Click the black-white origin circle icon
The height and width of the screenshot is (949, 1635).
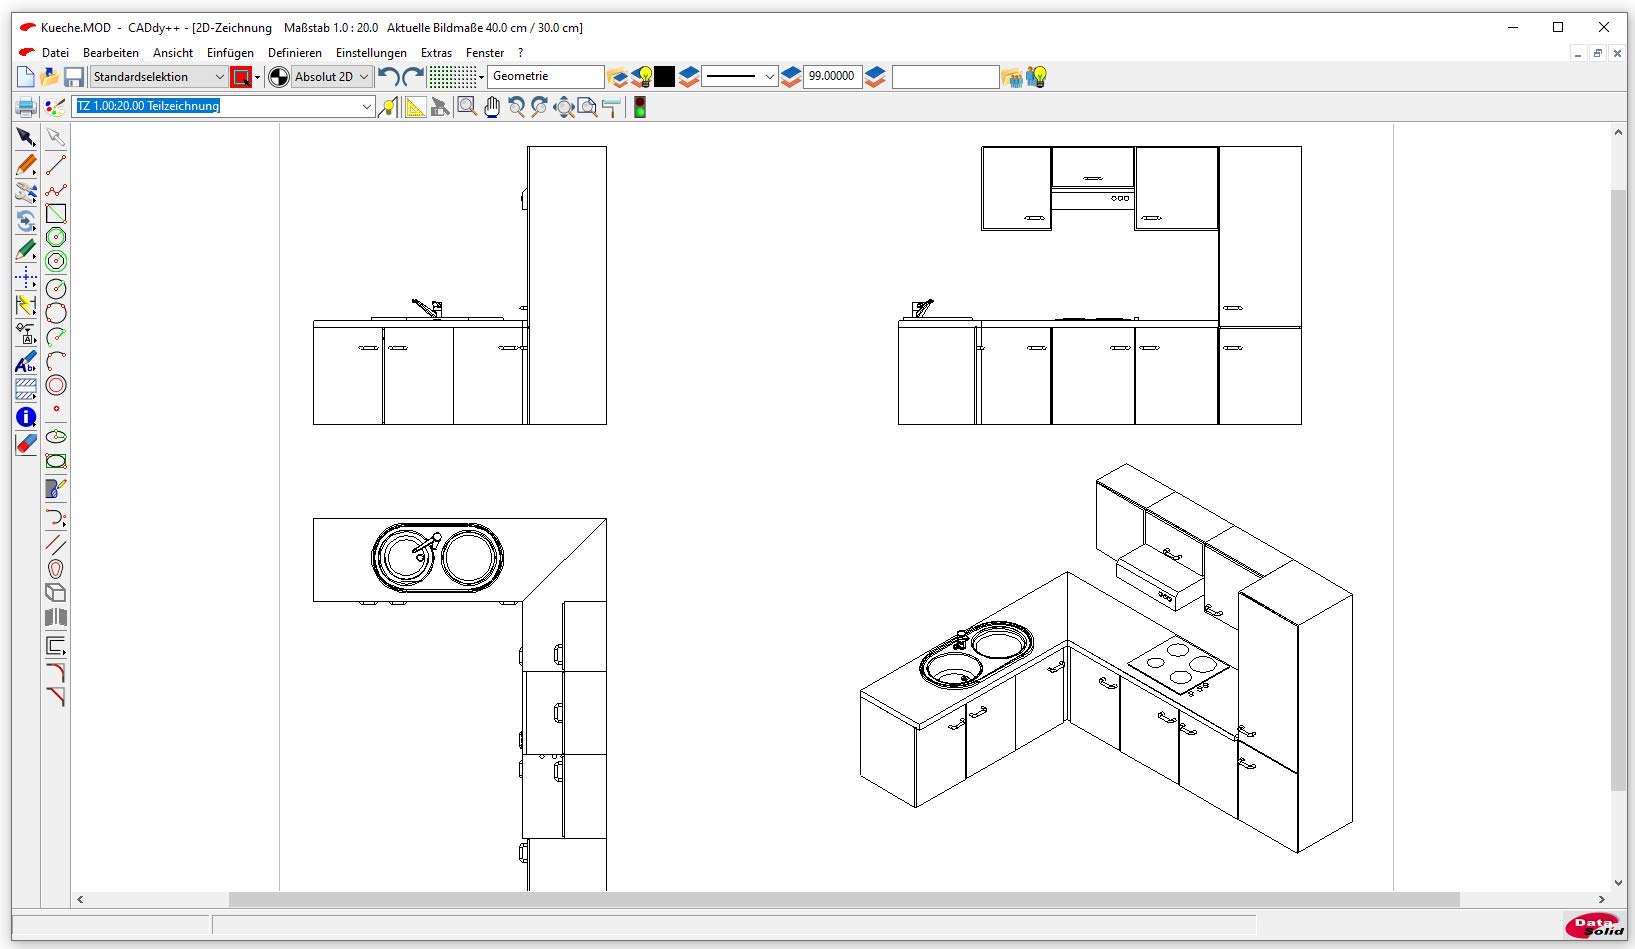[x=279, y=77]
